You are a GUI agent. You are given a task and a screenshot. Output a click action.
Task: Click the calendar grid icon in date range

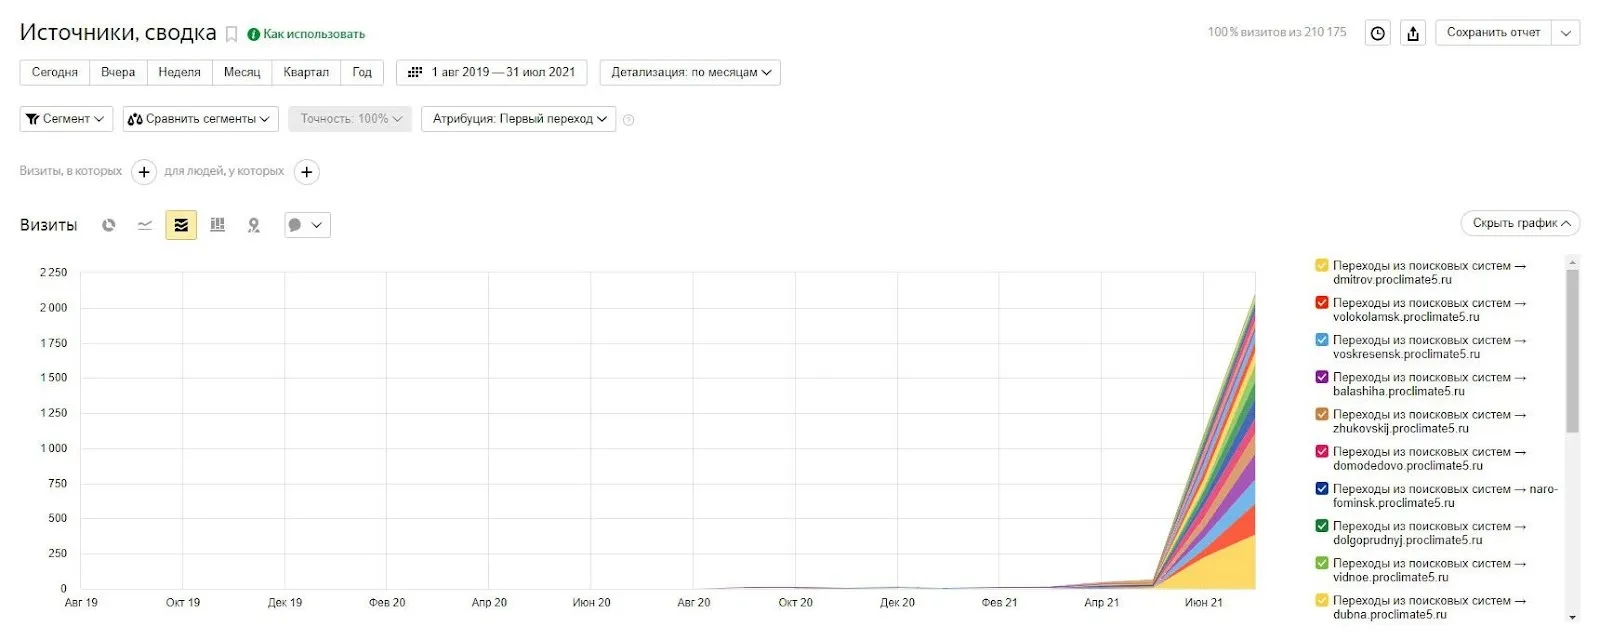[x=415, y=72]
